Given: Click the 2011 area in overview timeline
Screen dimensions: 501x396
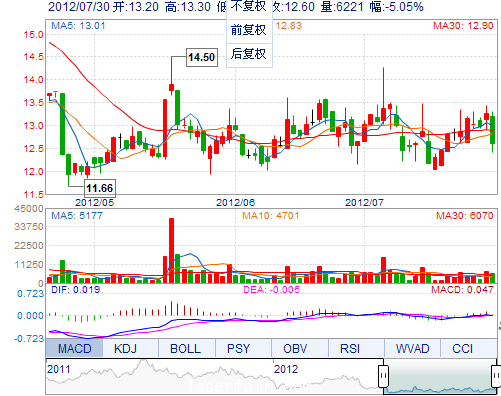Looking at the screenshot, I should tap(59, 369).
